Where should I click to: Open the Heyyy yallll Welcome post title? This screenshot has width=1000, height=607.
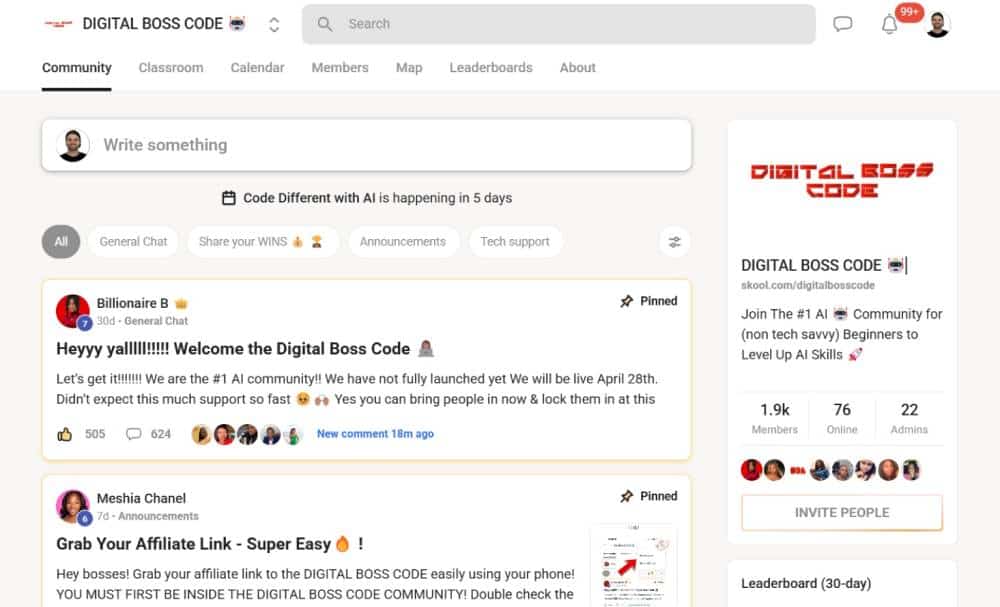245,349
